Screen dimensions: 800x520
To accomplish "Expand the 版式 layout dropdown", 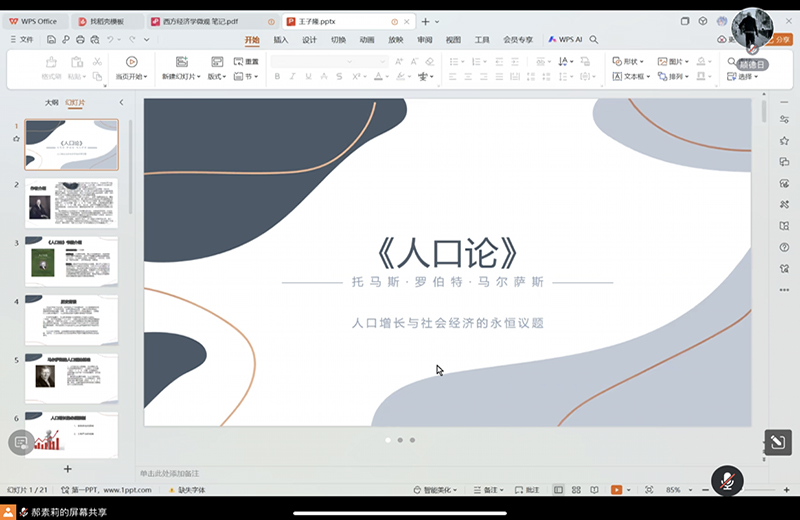I will 217,76.
